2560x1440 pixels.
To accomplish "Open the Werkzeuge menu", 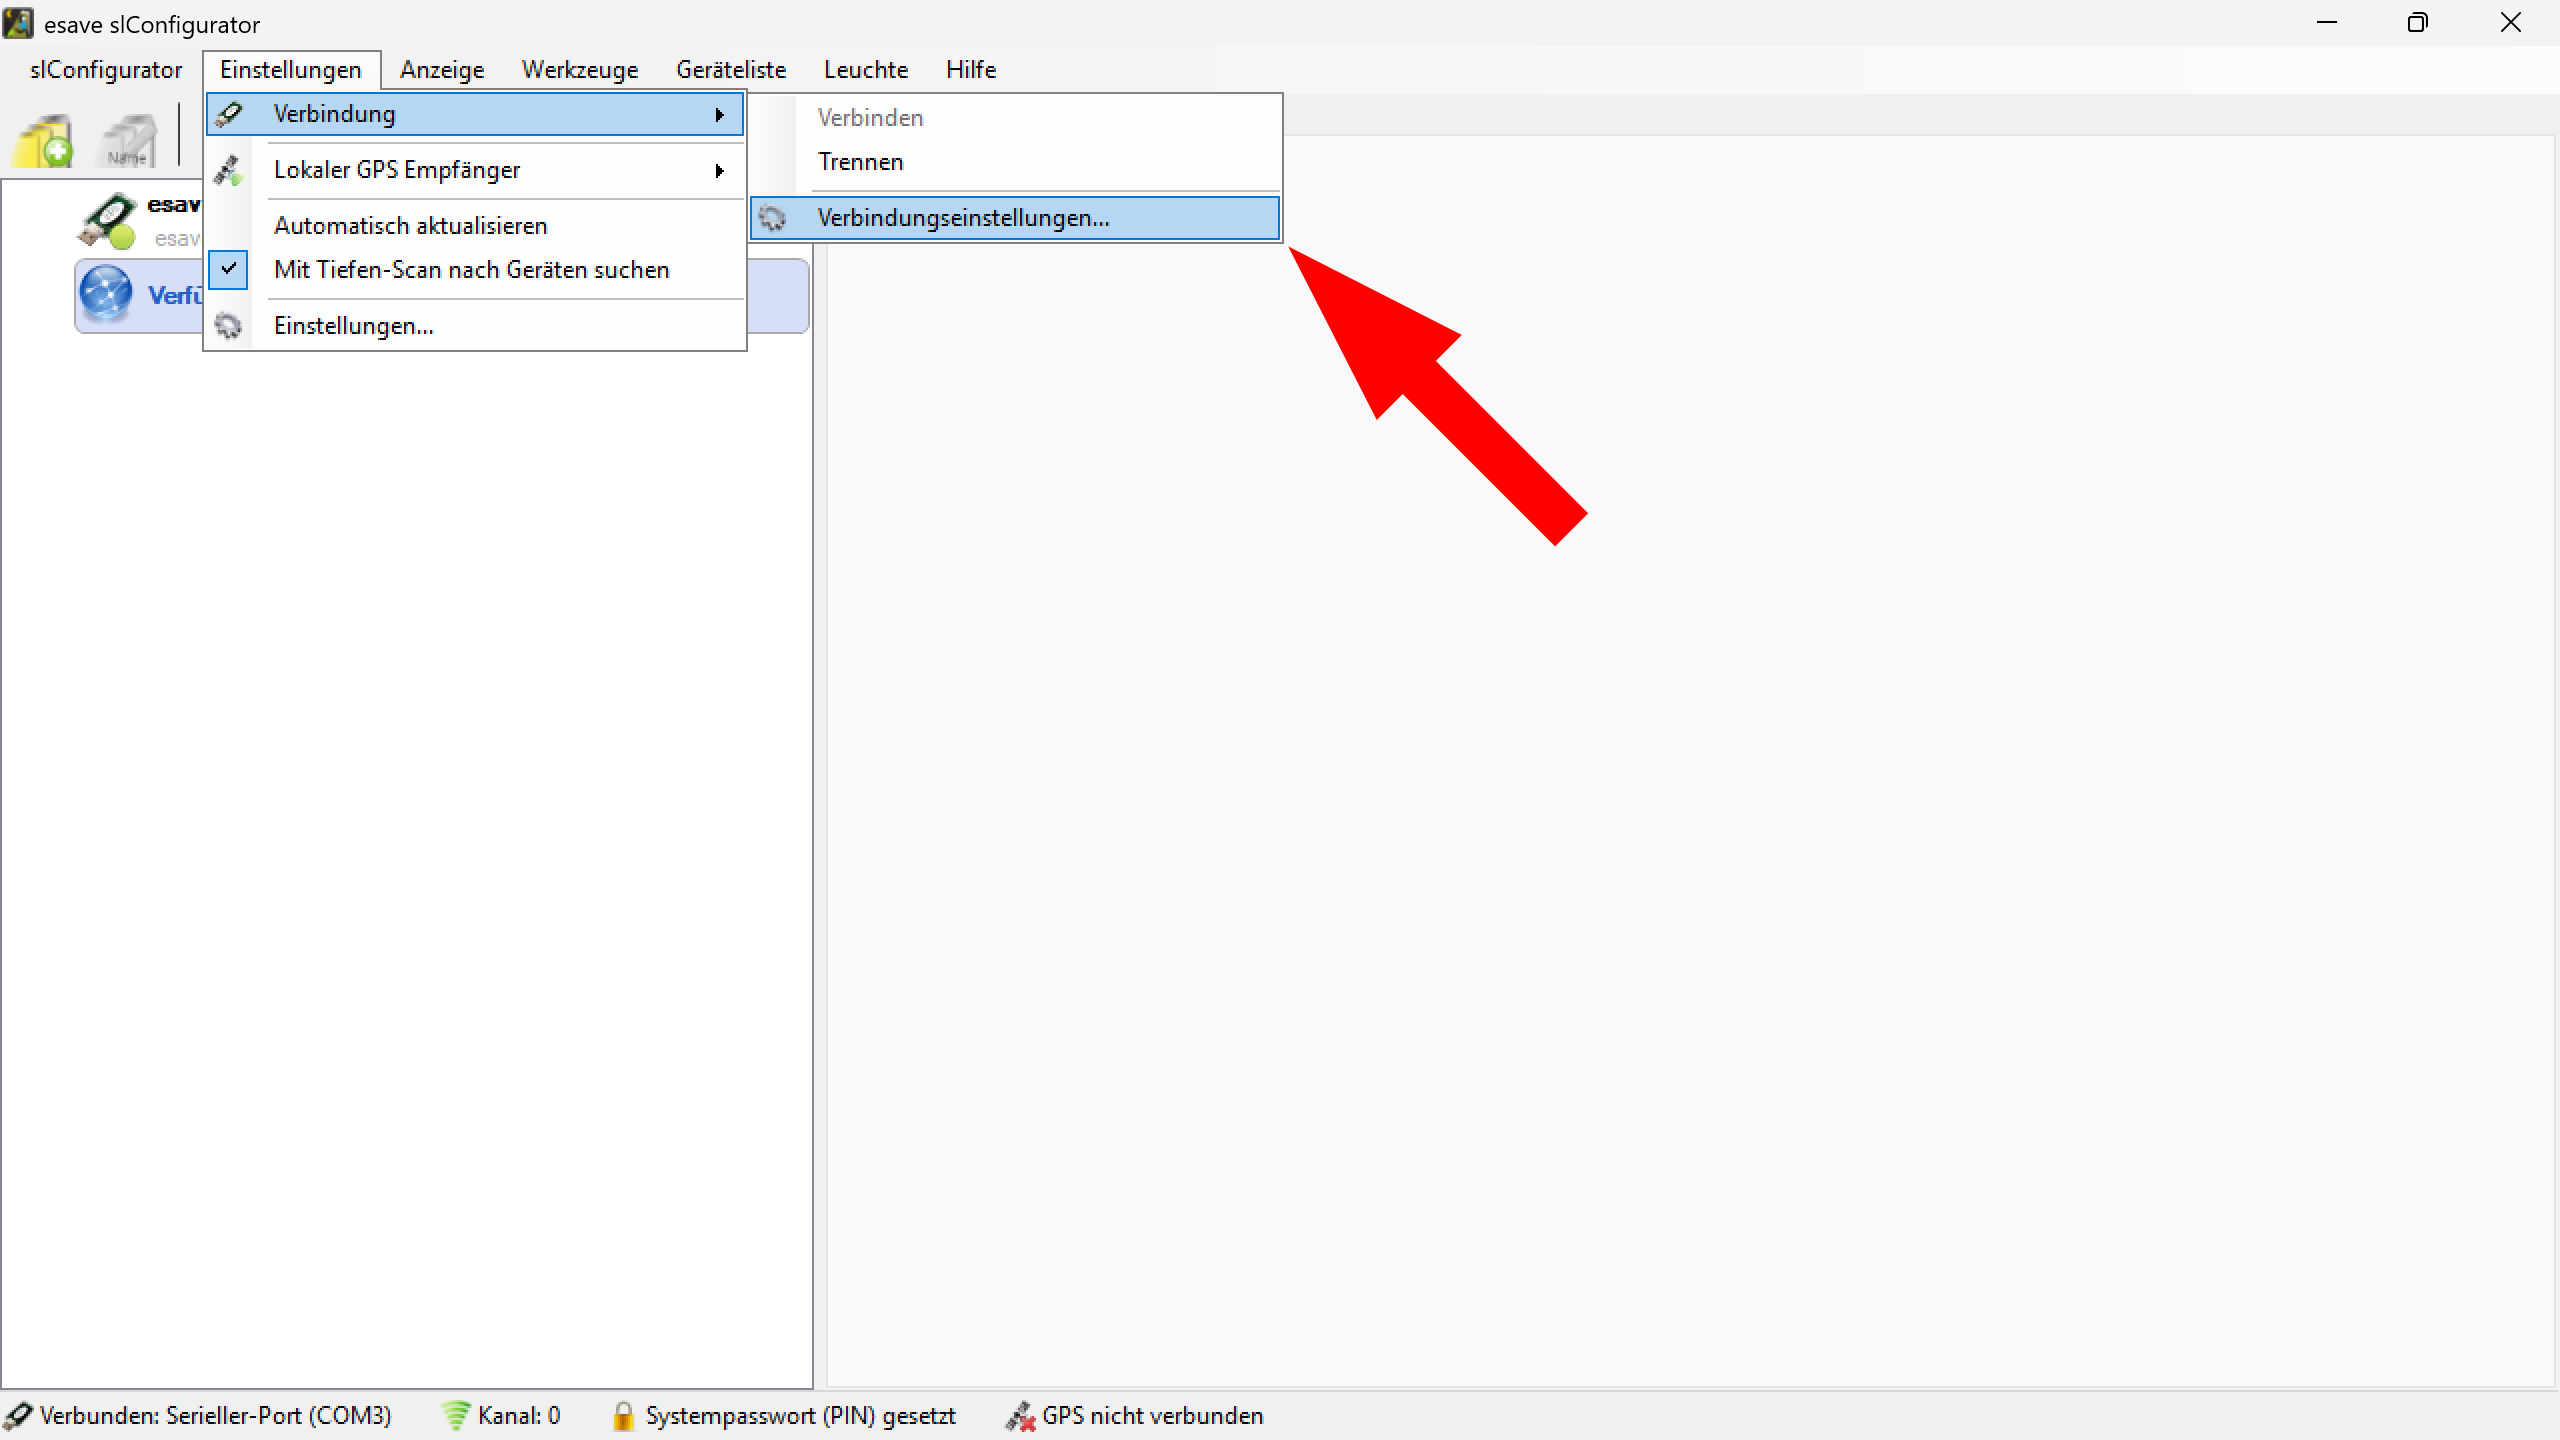I will [580, 70].
